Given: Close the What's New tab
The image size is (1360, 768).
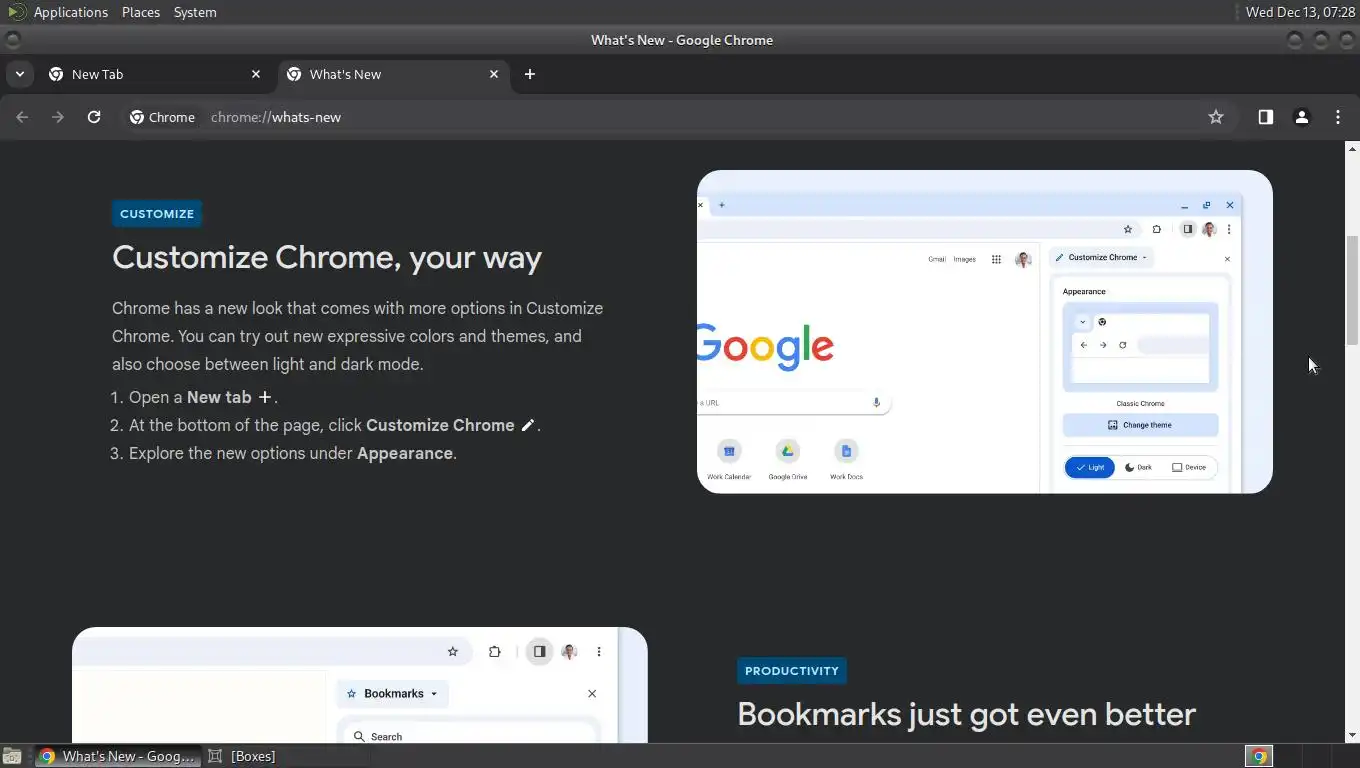Looking at the screenshot, I should pos(494,74).
